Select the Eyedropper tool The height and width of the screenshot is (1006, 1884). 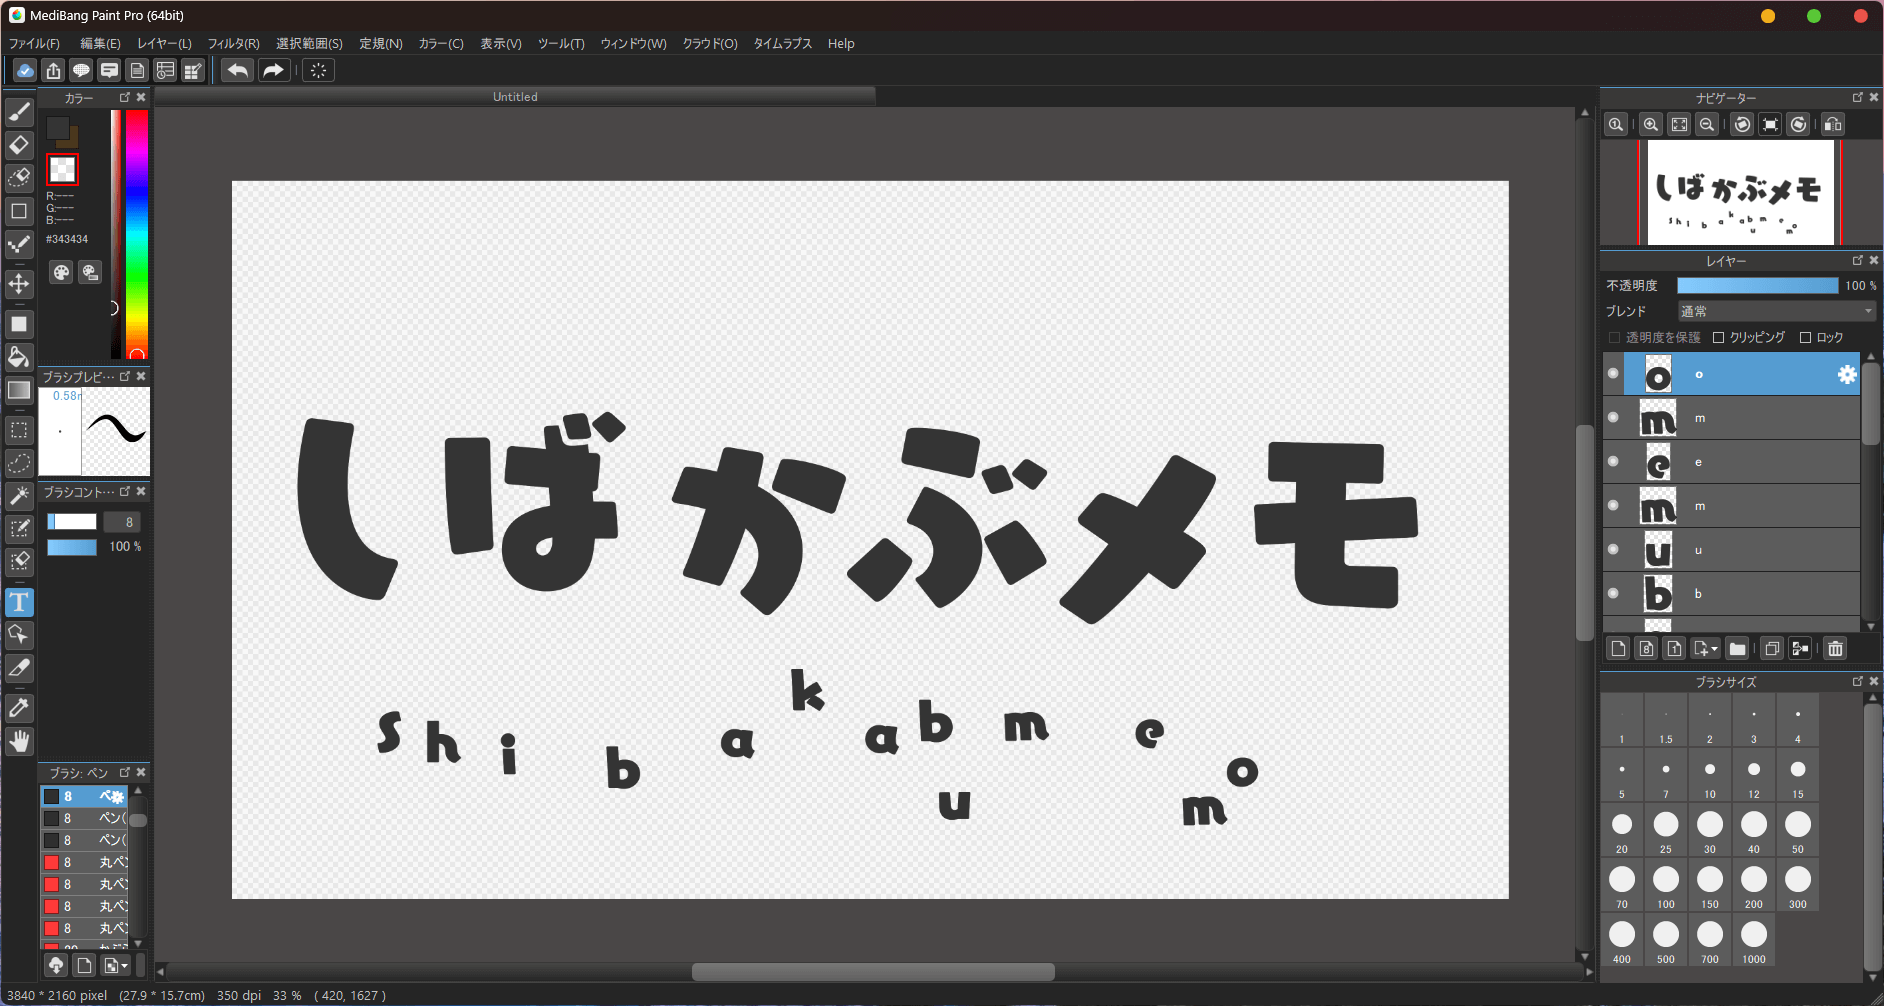tap(19, 708)
